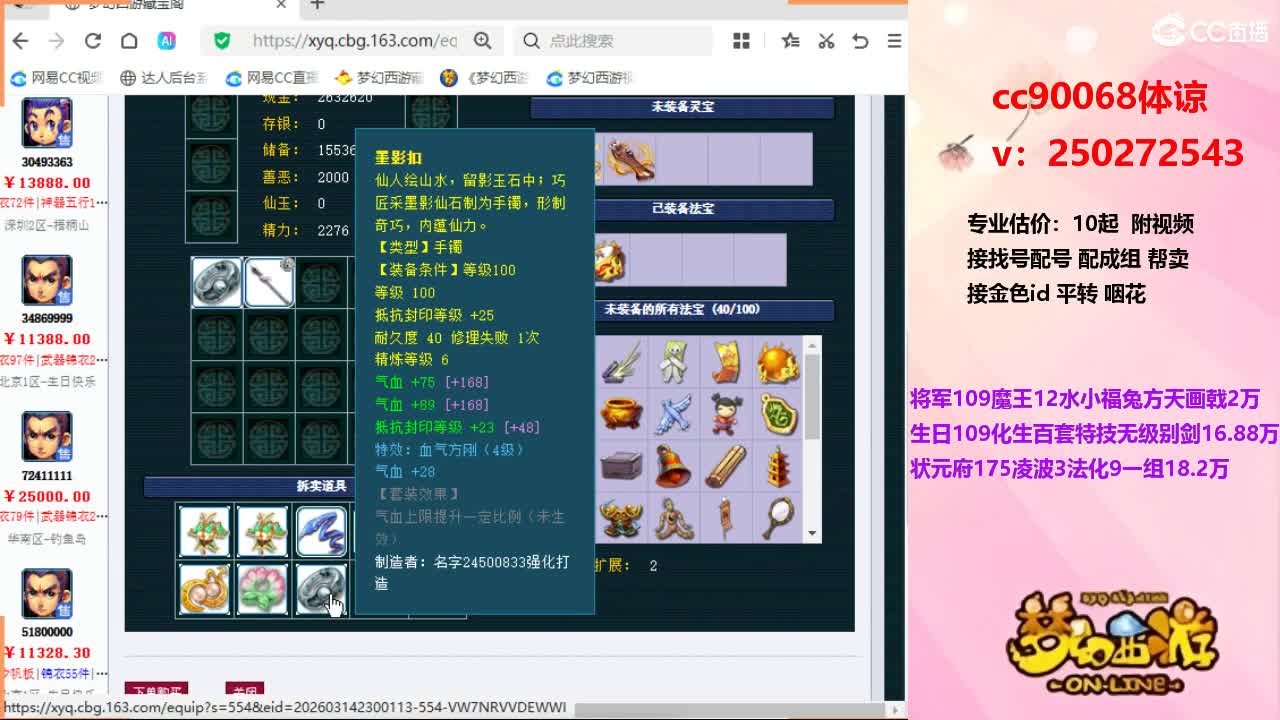The image size is (1280, 720).
Task: Open the 网易CC直播 bookmark
Action: [x=272, y=78]
